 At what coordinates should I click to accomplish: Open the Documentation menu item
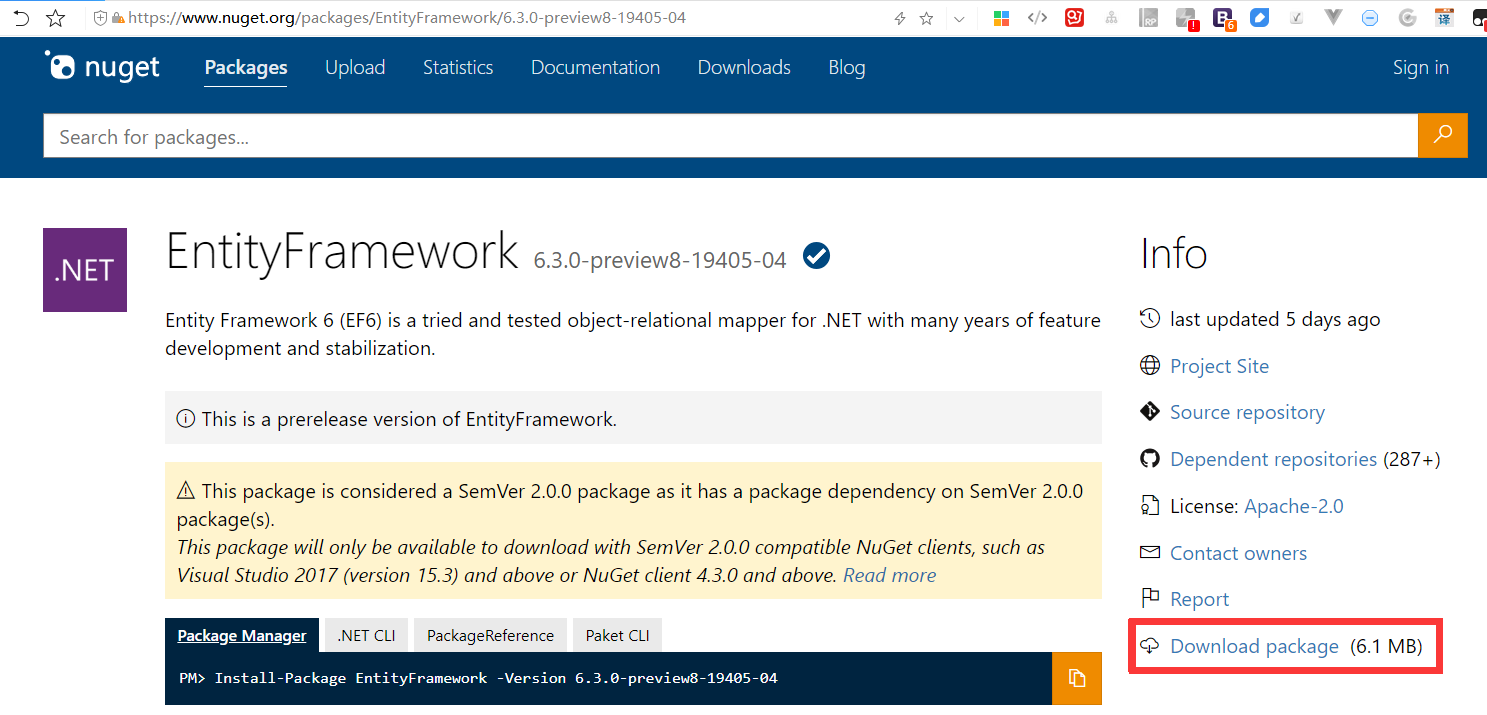[x=595, y=67]
